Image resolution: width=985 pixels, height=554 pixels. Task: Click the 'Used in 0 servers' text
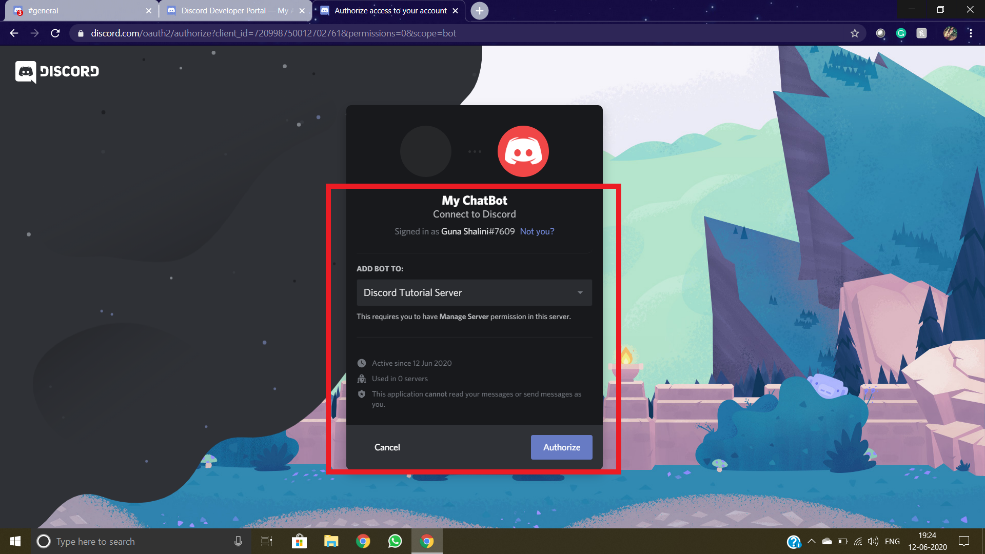click(400, 379)
